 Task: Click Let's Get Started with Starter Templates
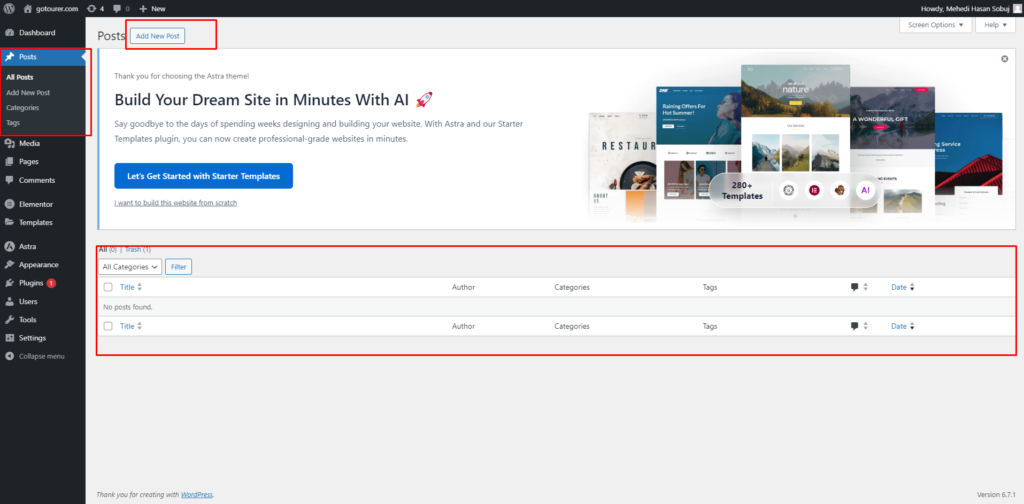(203, 176)
